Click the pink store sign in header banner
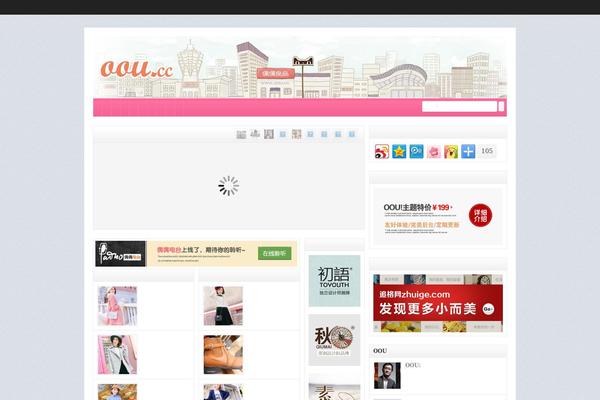The width and height of the screenshot is (600, 400). pos(276,73)
